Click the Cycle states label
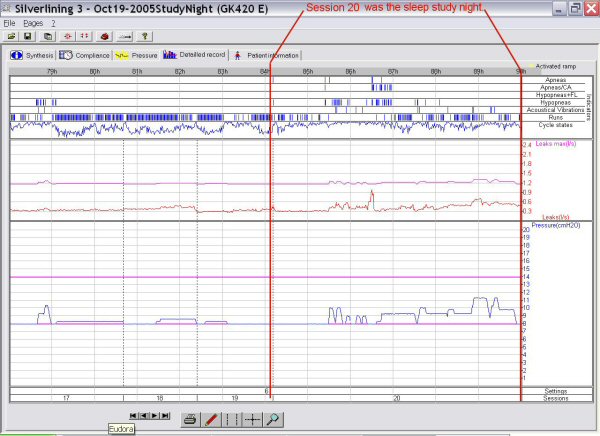 [x=556, y=125]
